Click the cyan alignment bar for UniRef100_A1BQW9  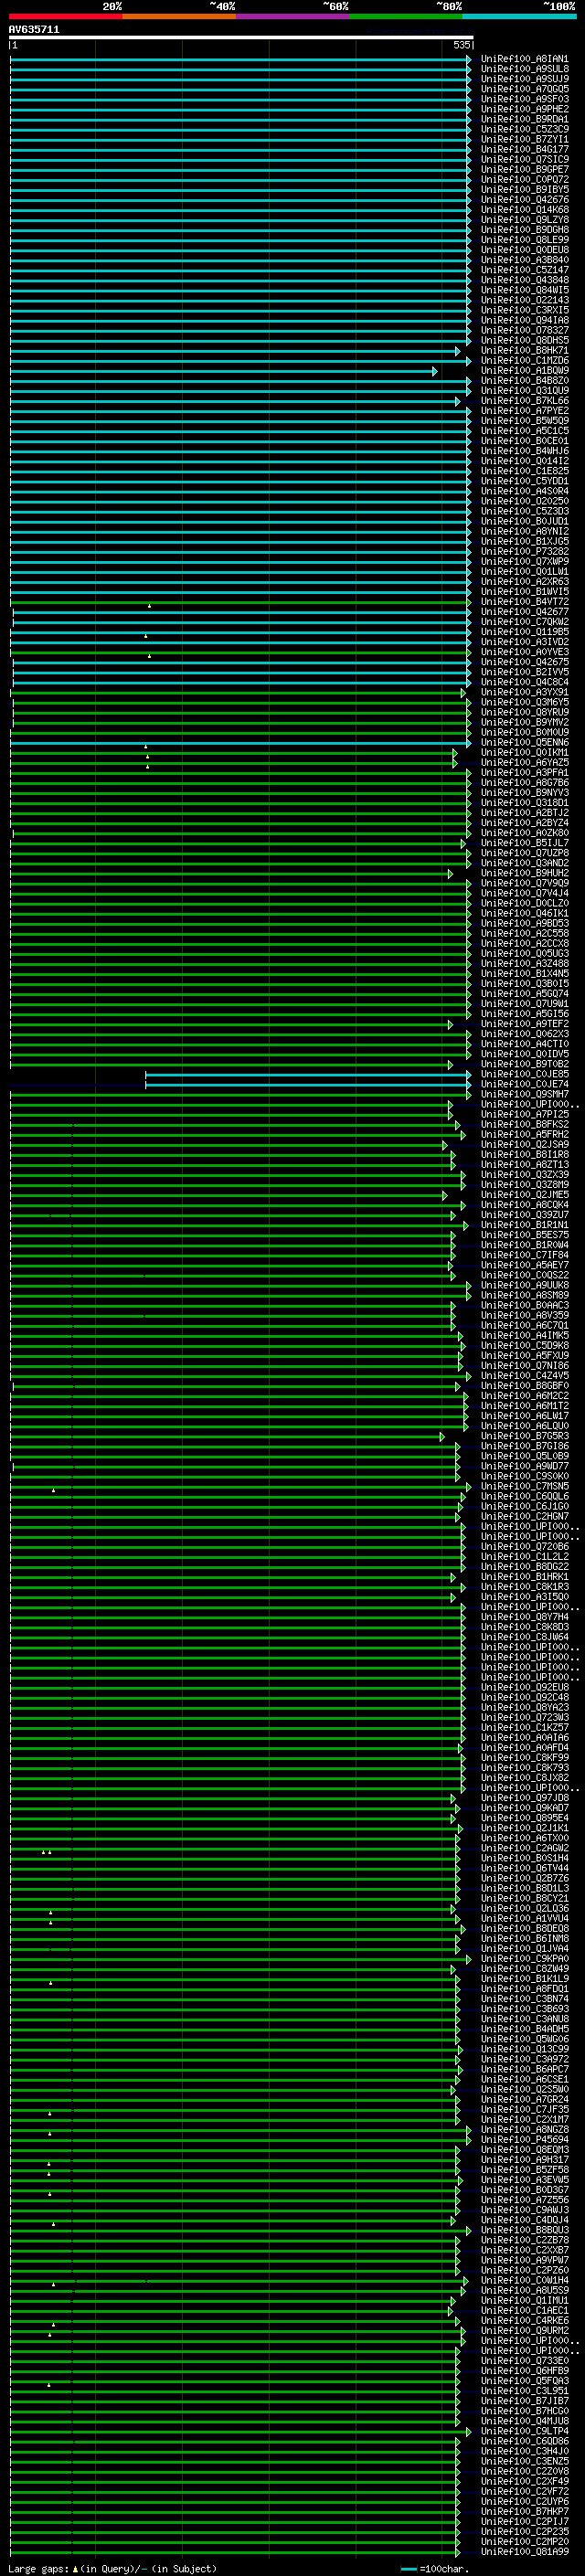click(223, 371)
